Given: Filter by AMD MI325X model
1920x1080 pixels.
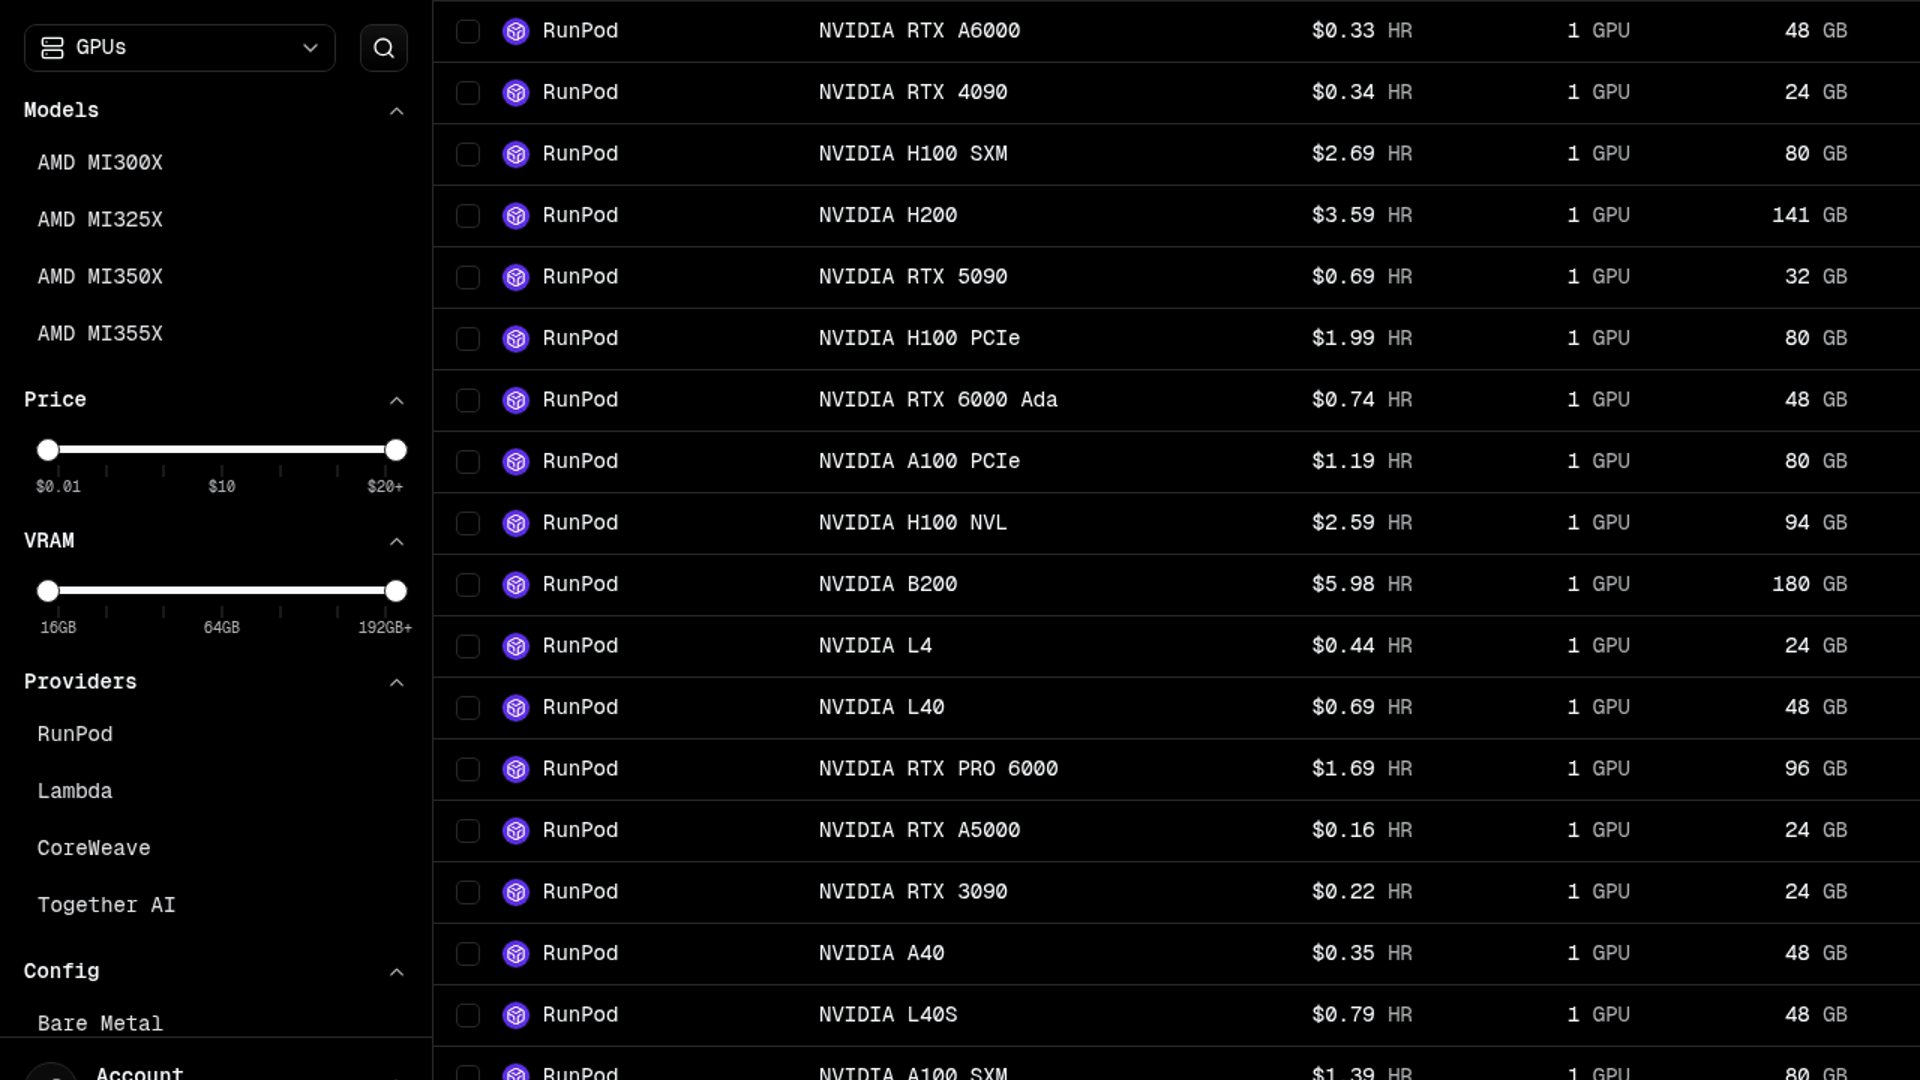Looking at the screenshot, I should 100,220.
